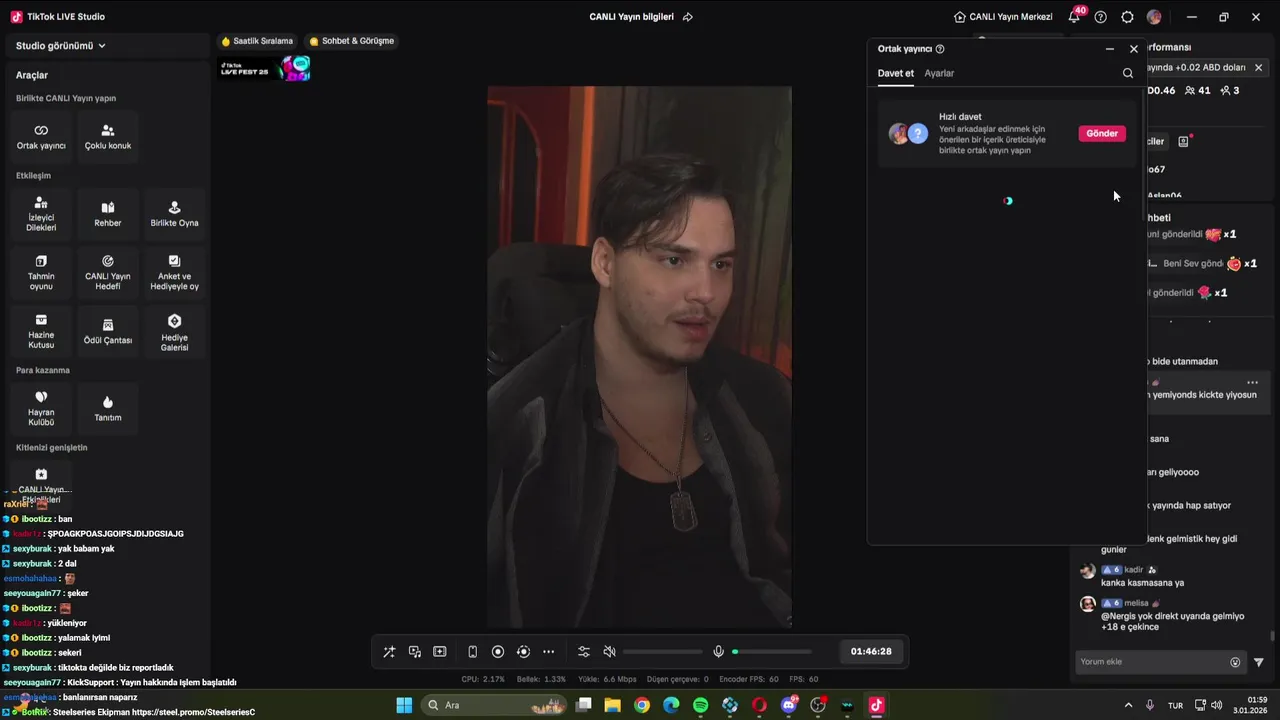Search in the Ortak yayıncı panel

pyautogui.click(x=1128, y=73)
